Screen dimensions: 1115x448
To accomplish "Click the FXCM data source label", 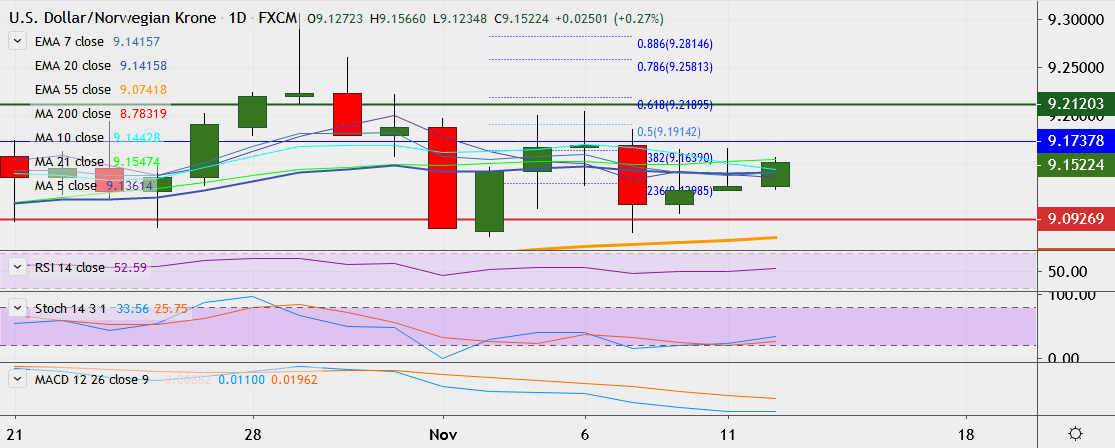I will [x=275, y=19].
